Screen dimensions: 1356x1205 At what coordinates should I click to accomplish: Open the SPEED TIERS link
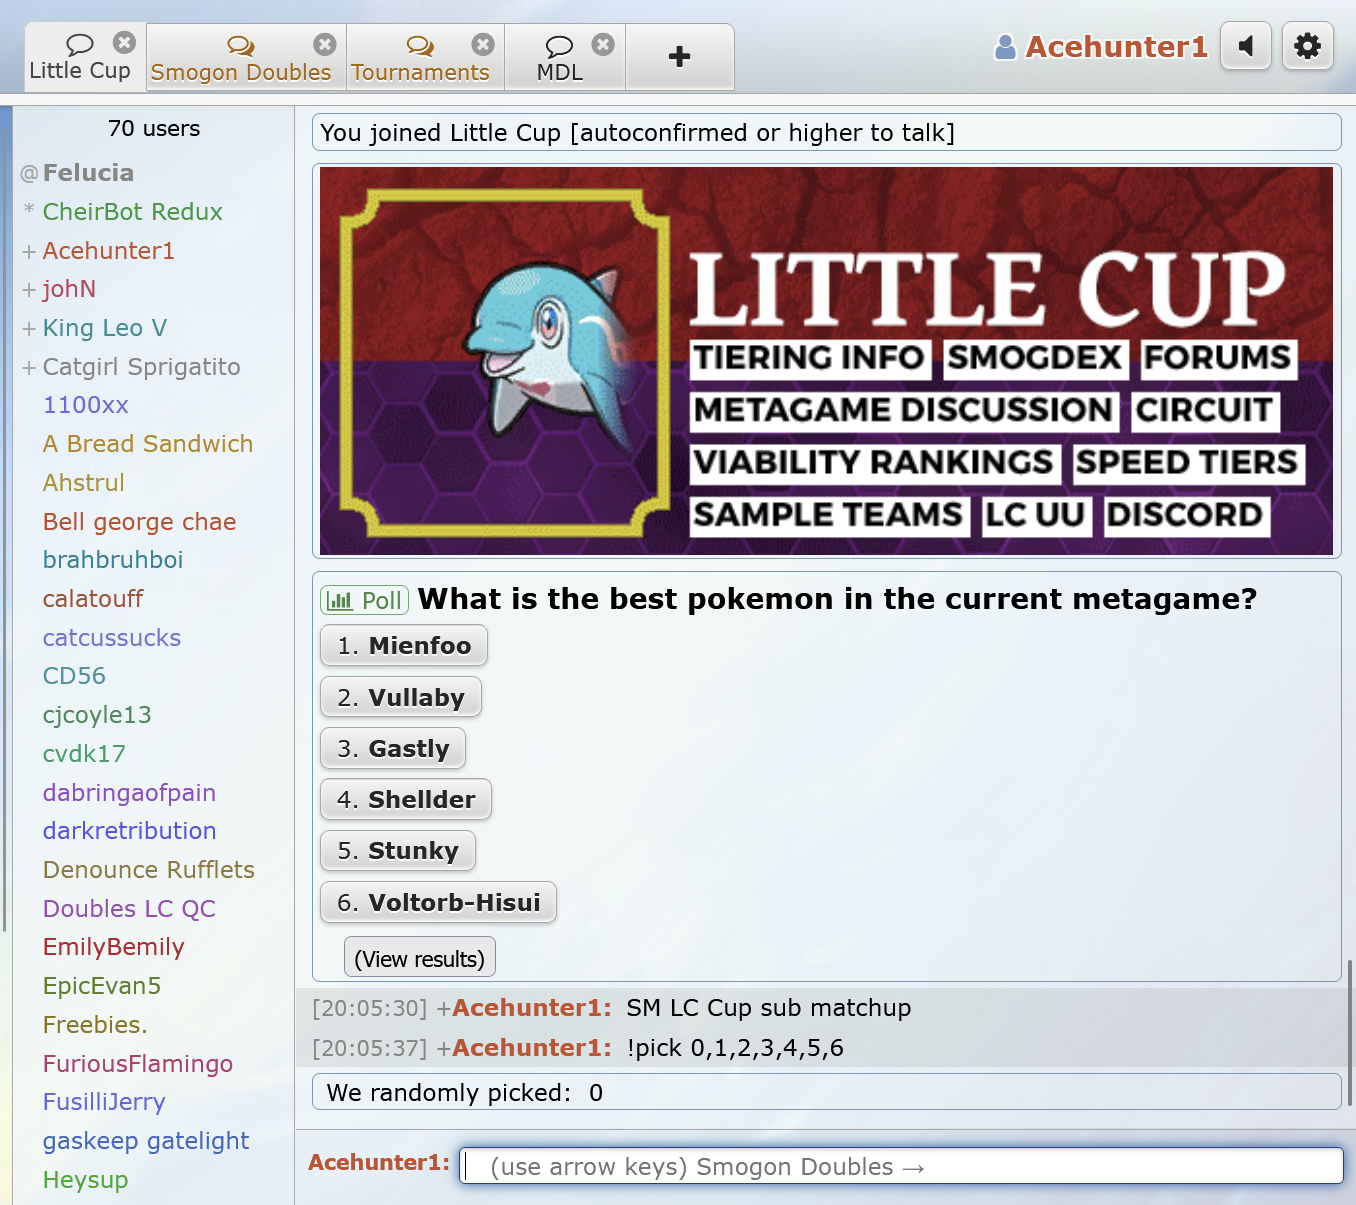coord(1187,462)
